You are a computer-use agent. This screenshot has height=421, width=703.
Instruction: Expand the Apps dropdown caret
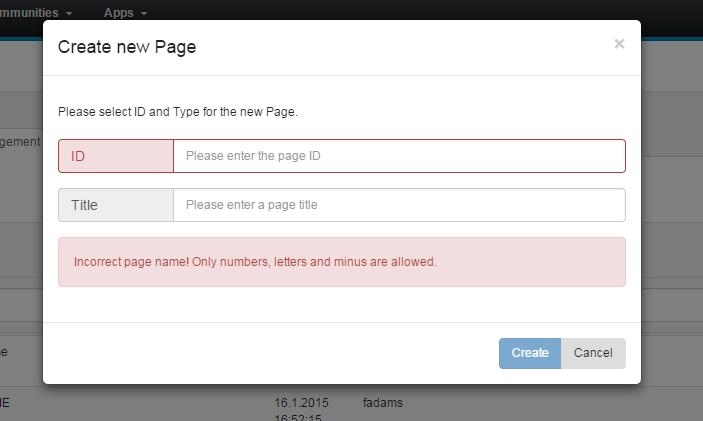point(145,14)
